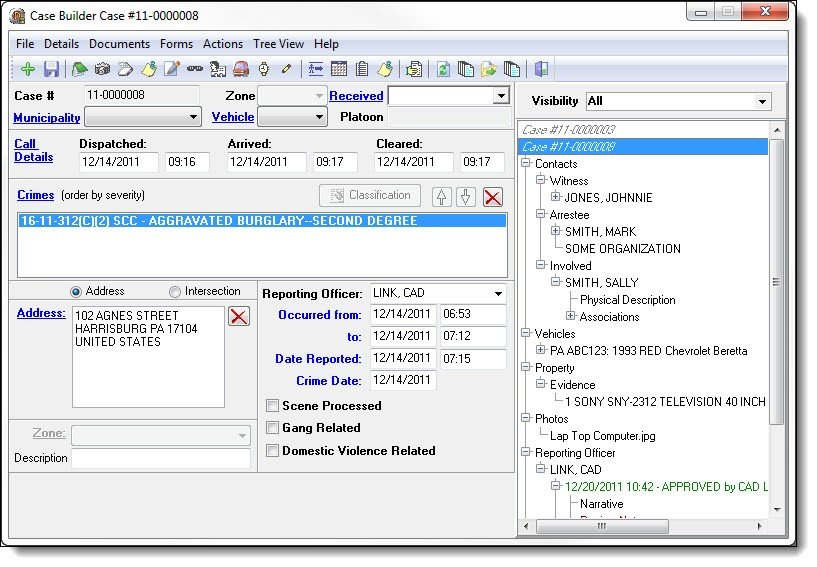Click the red car vehicle toolbar icon
817x567 pixels.
(x=241, y=69)
